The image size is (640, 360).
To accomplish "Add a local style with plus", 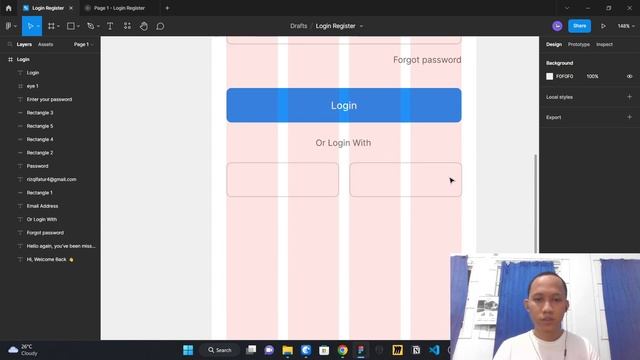I will pyautogui.click(x=629, y=97).
